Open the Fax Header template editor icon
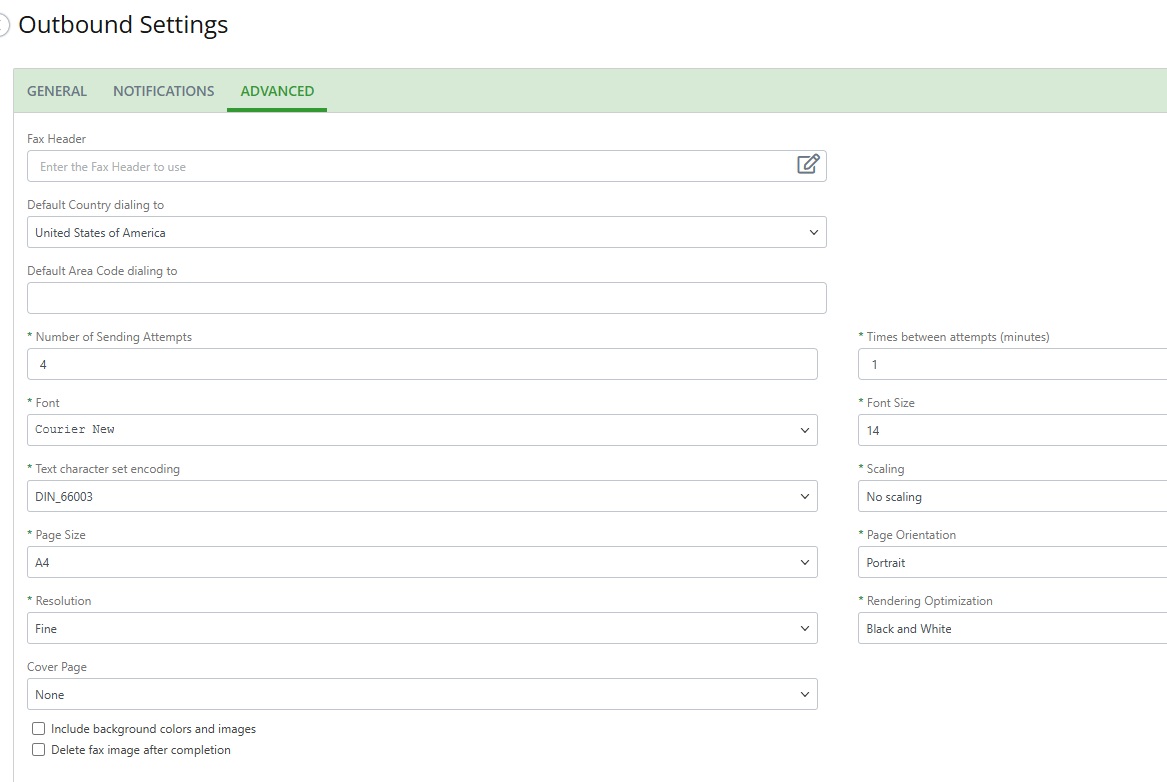1167x782 pixels. (810, 164)
